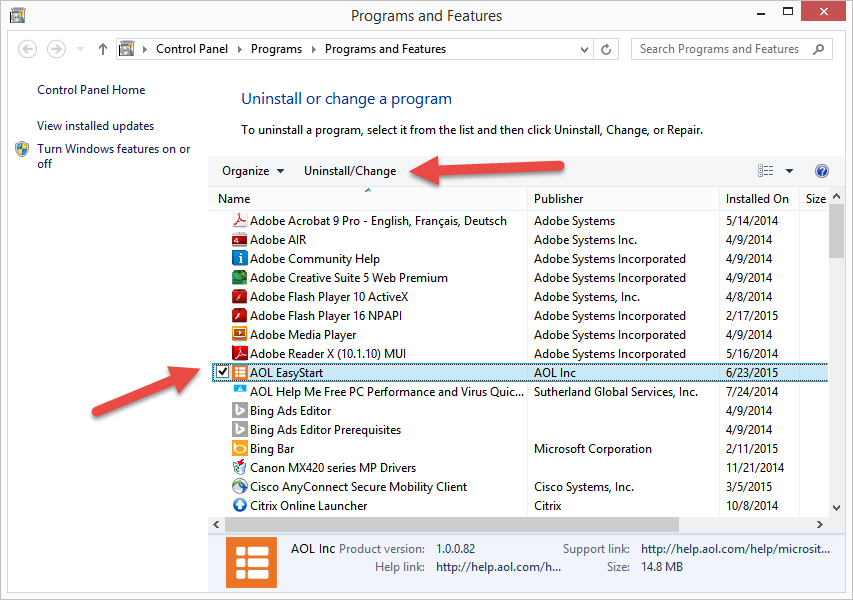Select Adobe Acrobat 9 Pro program name
853x600 pixels.
click(378, 221)
